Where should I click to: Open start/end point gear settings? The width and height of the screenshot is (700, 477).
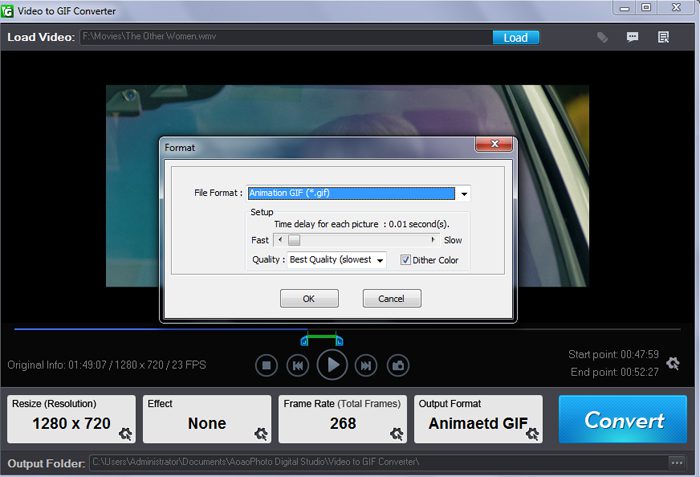pyautogui.click(x=673, y=363)
